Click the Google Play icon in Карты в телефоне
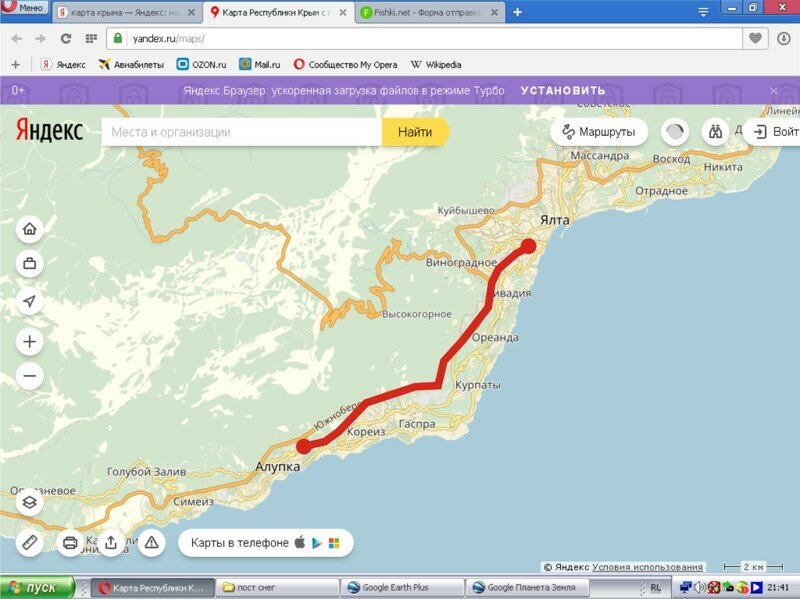800x599 pixels. point(317,543)
